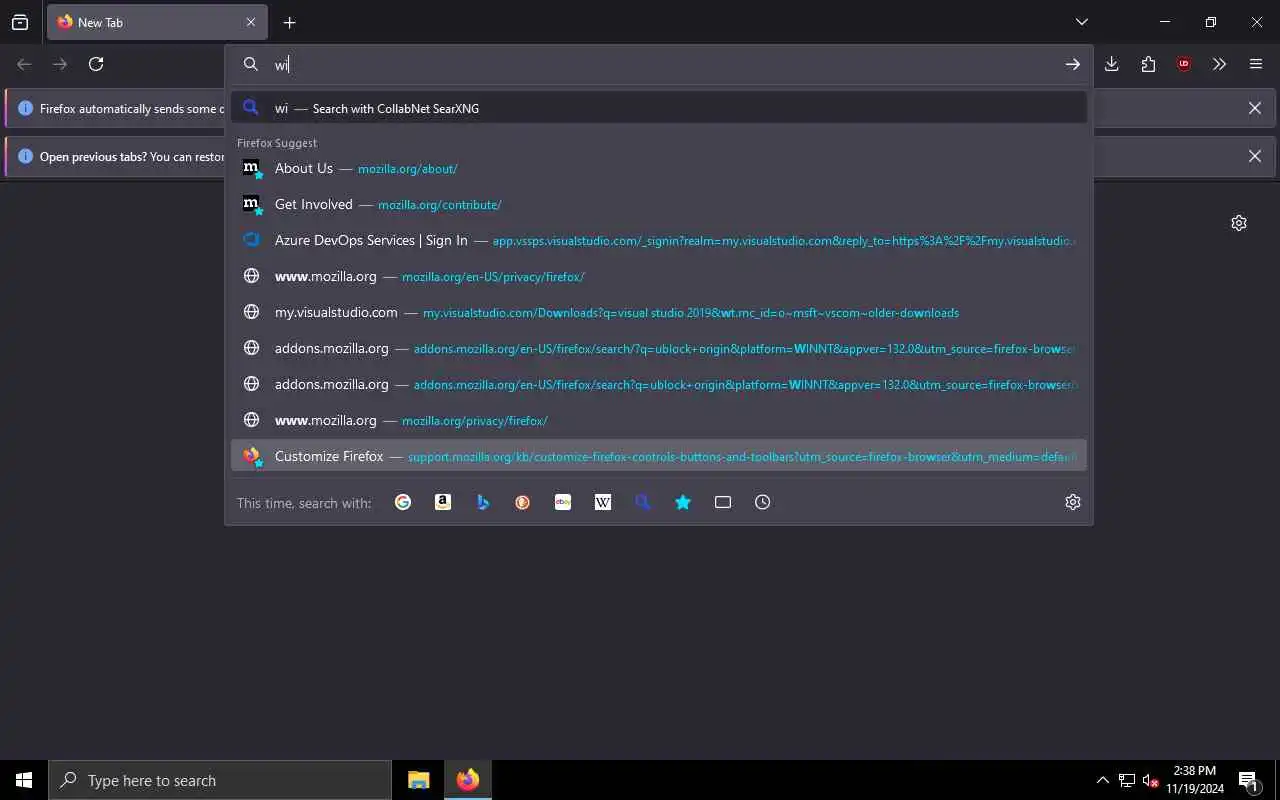The width and height of the screenshot is (1280, 800).
Task: Open the Get Involved suggestion
Action: 659,204
